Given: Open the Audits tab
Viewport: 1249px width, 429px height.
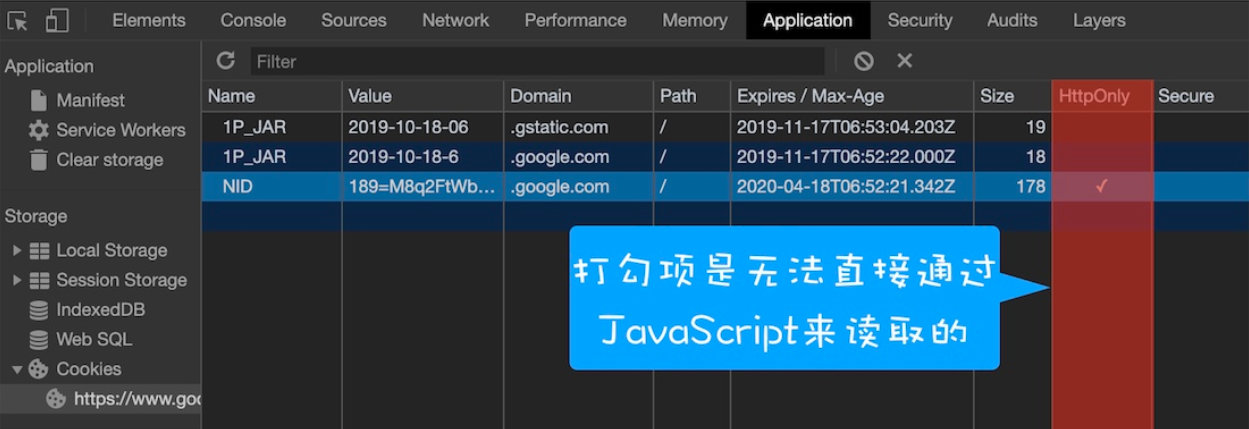Looking at the screenshot, I should click(1012, 20).
